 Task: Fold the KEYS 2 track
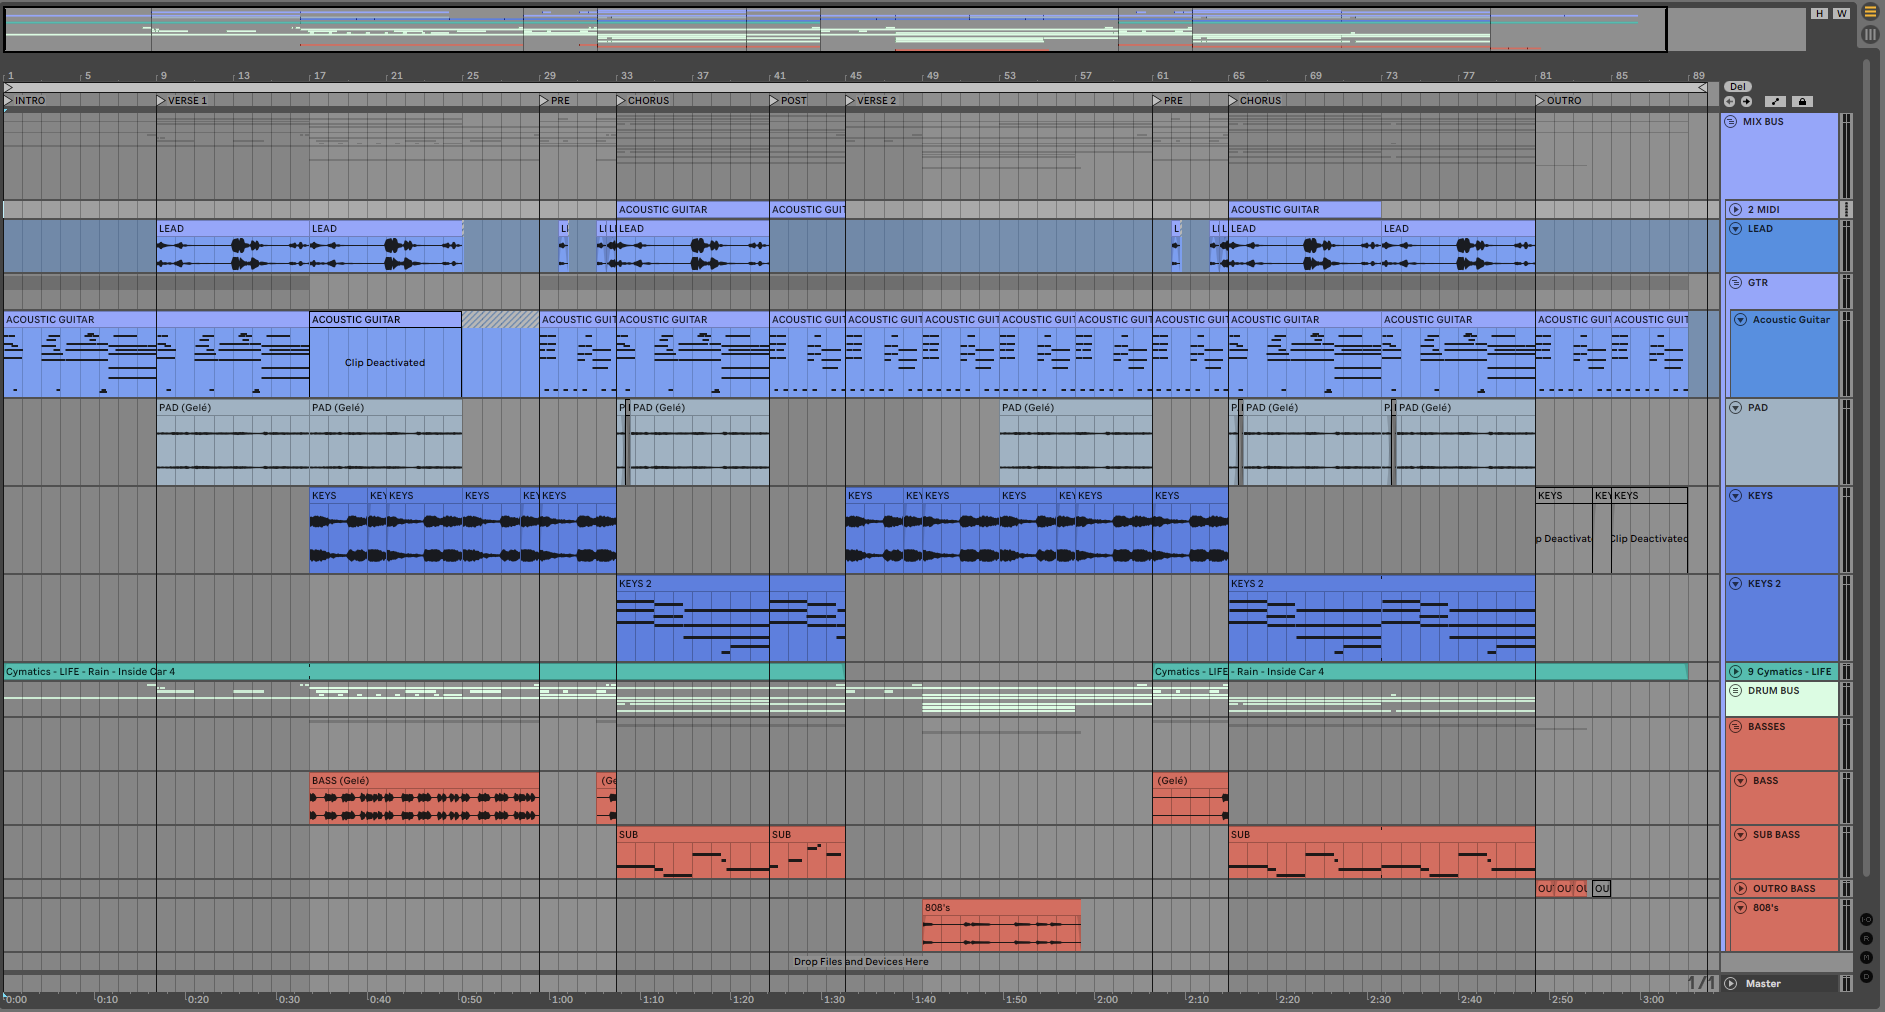(1736, 584)
